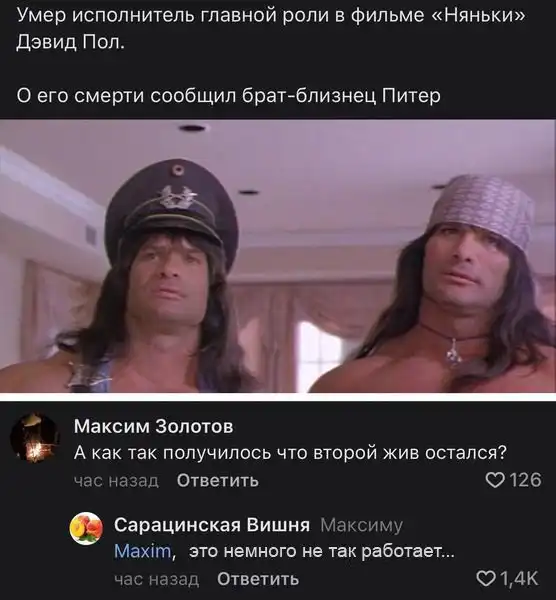Image resolution: width=556 pixels, height=600 pixels.
Task: Reply to Максим Золотов's comment via Ответить
Action: tap(218, 480)
